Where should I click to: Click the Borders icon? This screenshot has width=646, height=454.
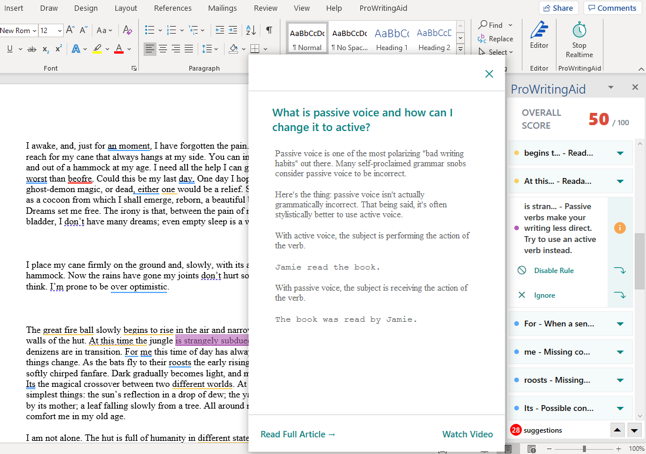pyautogui.click(x=255, y=49)
